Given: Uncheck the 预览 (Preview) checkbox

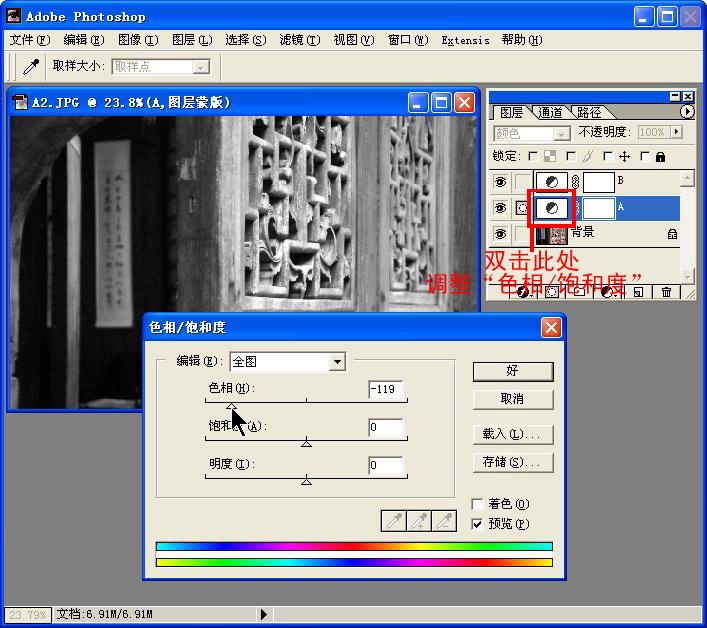Looking at the screenshot, I should click(478, 523).
